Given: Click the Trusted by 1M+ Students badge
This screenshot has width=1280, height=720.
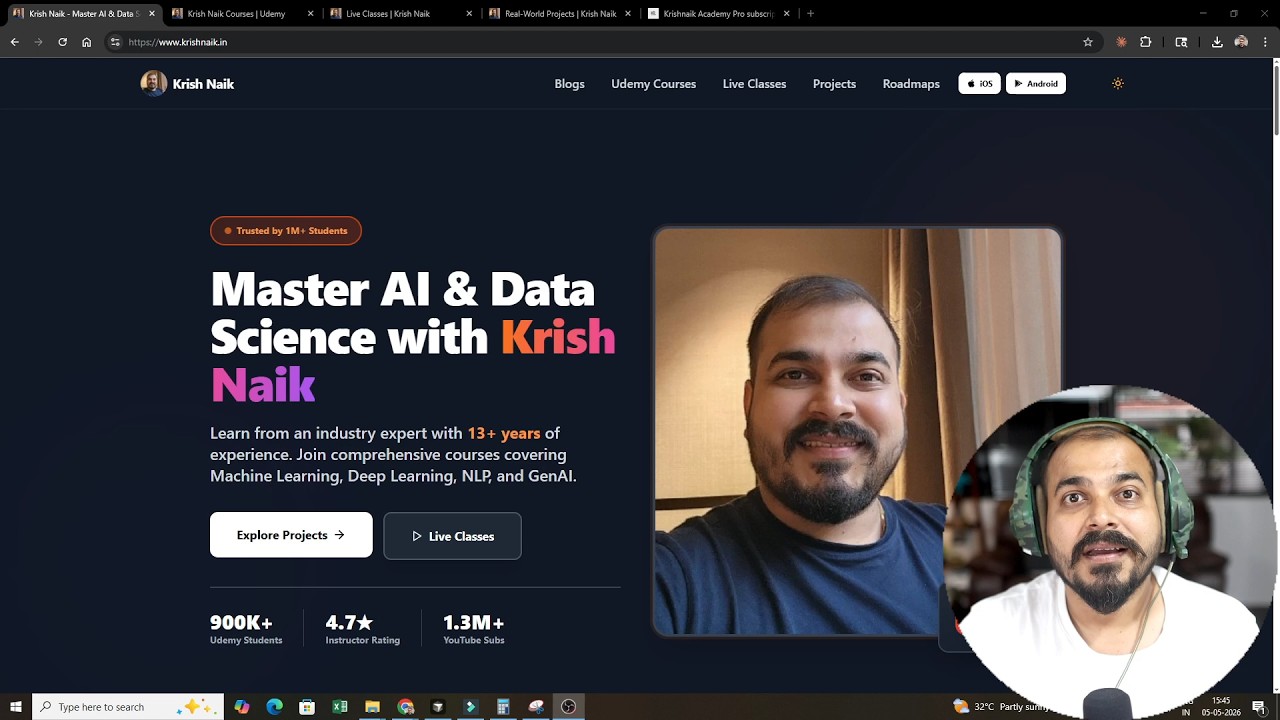Looking at the screenshot, I should [x=286, y=231].
